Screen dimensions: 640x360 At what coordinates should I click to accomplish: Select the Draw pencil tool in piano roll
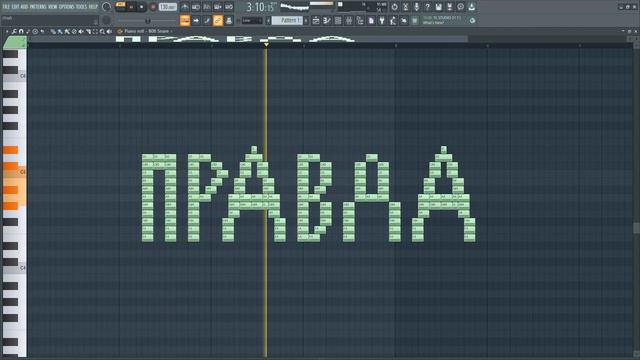[x=53, y=31]
